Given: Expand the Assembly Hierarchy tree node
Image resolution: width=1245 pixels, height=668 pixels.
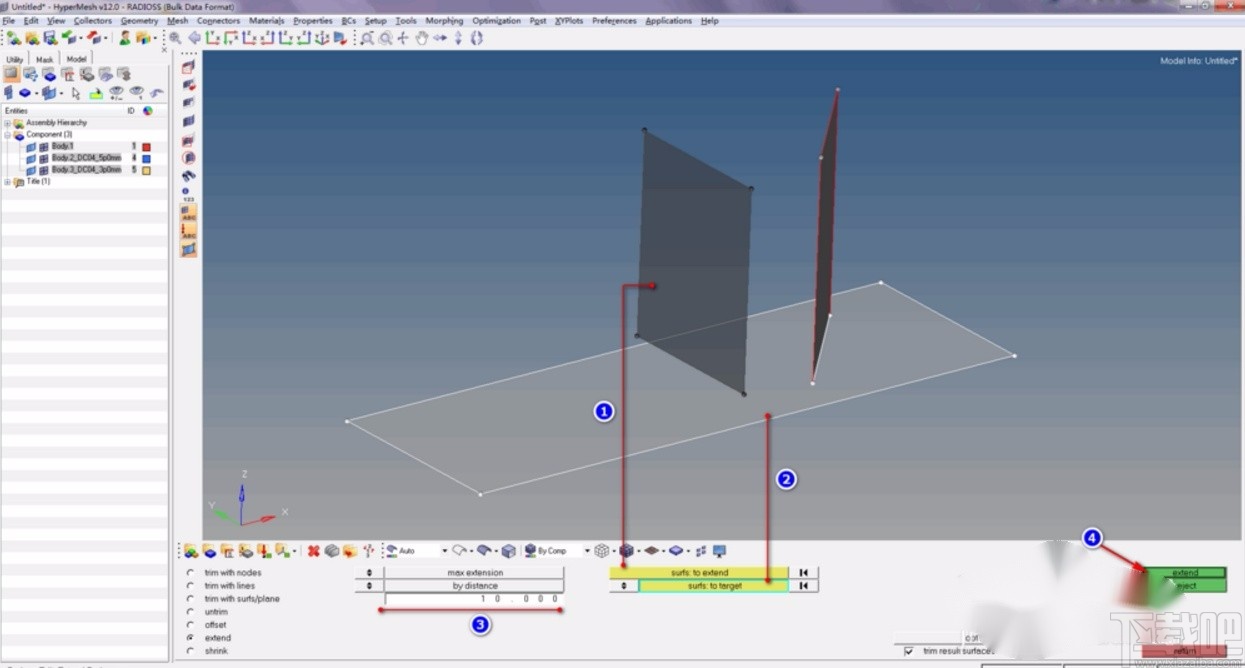Looking at the screenshot, I should (x=7, y=123).
